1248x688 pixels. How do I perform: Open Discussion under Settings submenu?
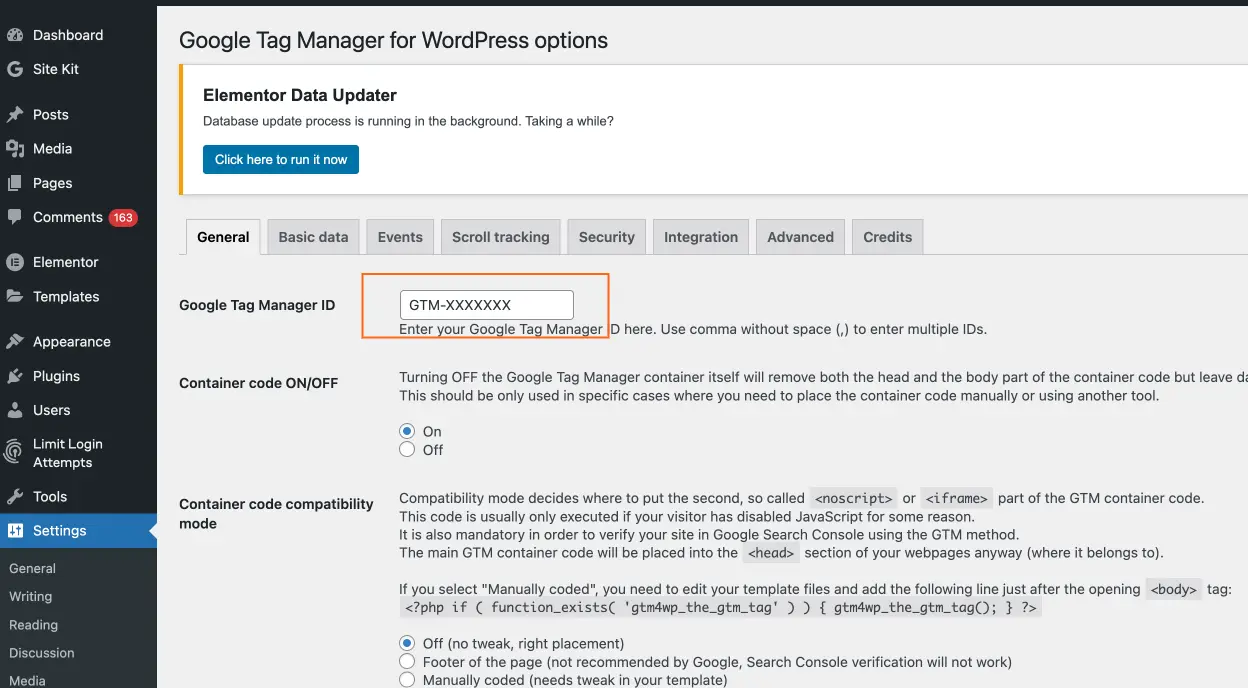pyautogui.click(x=42, y=653)
